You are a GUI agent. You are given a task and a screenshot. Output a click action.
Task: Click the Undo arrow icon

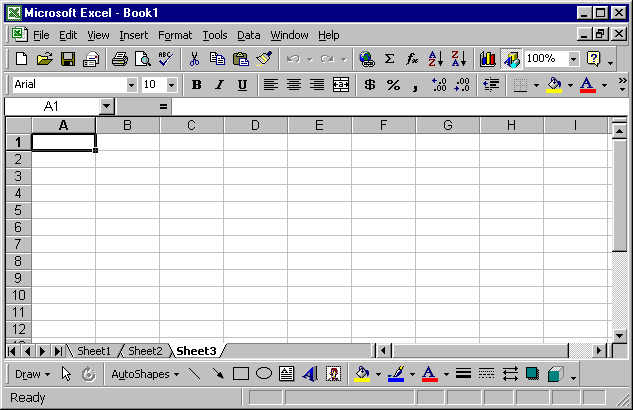[x=293, y=59]
